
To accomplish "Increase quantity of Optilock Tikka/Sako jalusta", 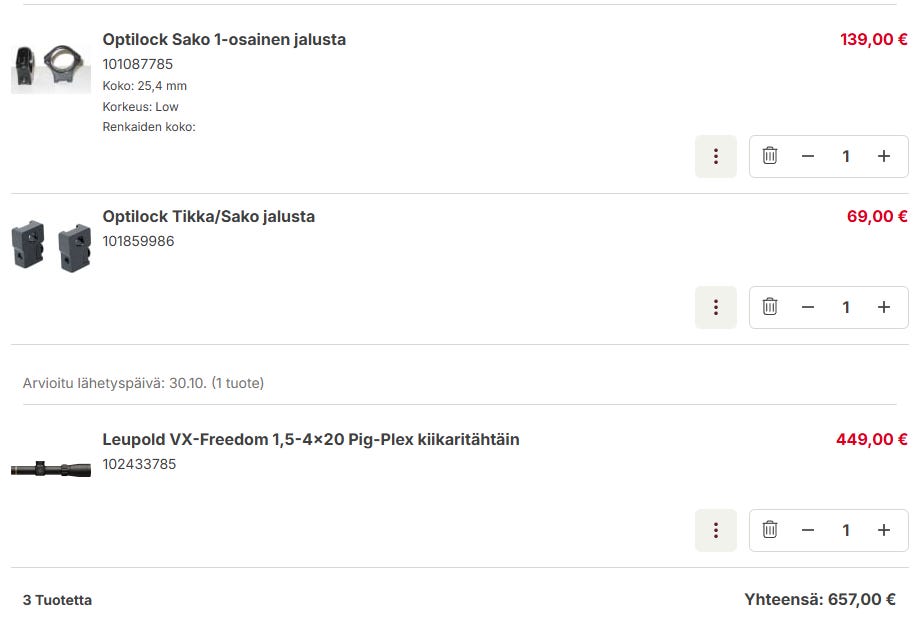I will click(884, 307).
